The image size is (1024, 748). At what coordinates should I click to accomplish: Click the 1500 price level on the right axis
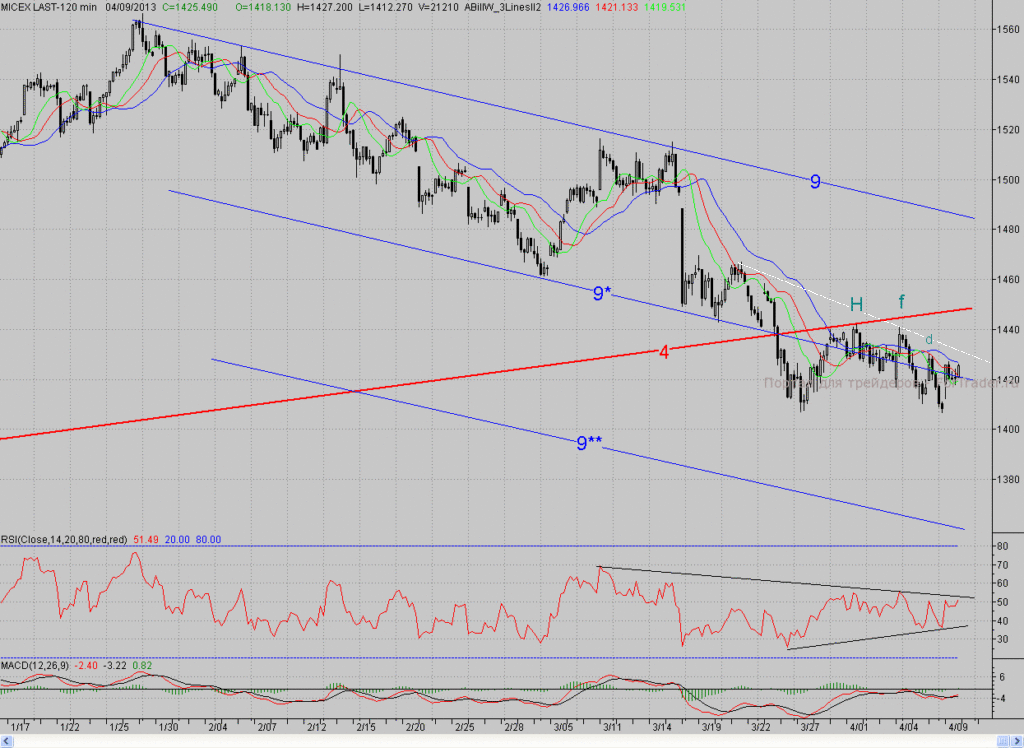pos(1008,180)
